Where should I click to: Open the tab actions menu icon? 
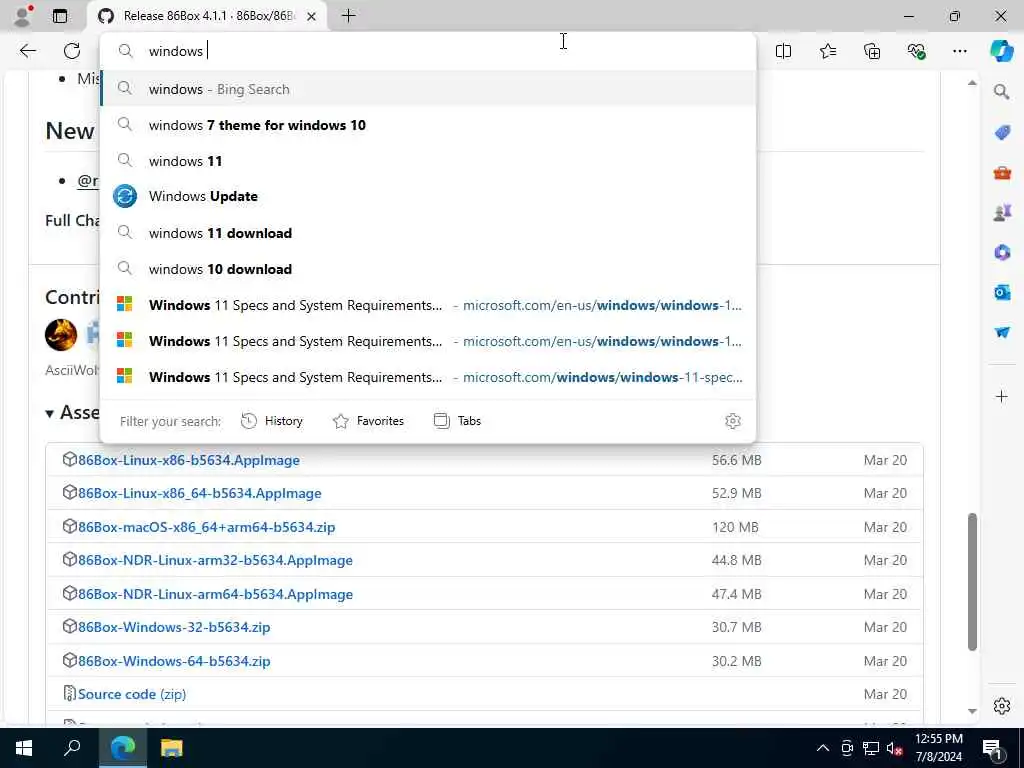[x=60, y=16]
